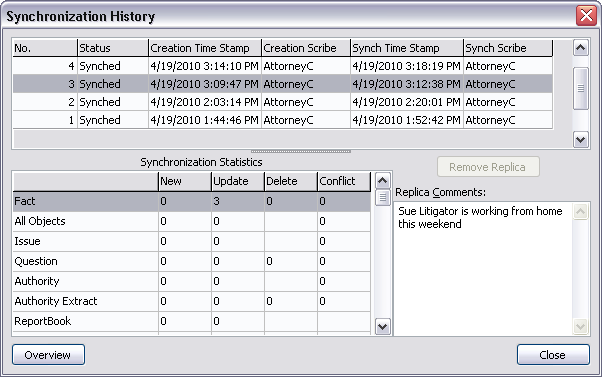Click Replica Comments scroll down arrow

pos(580,327)
